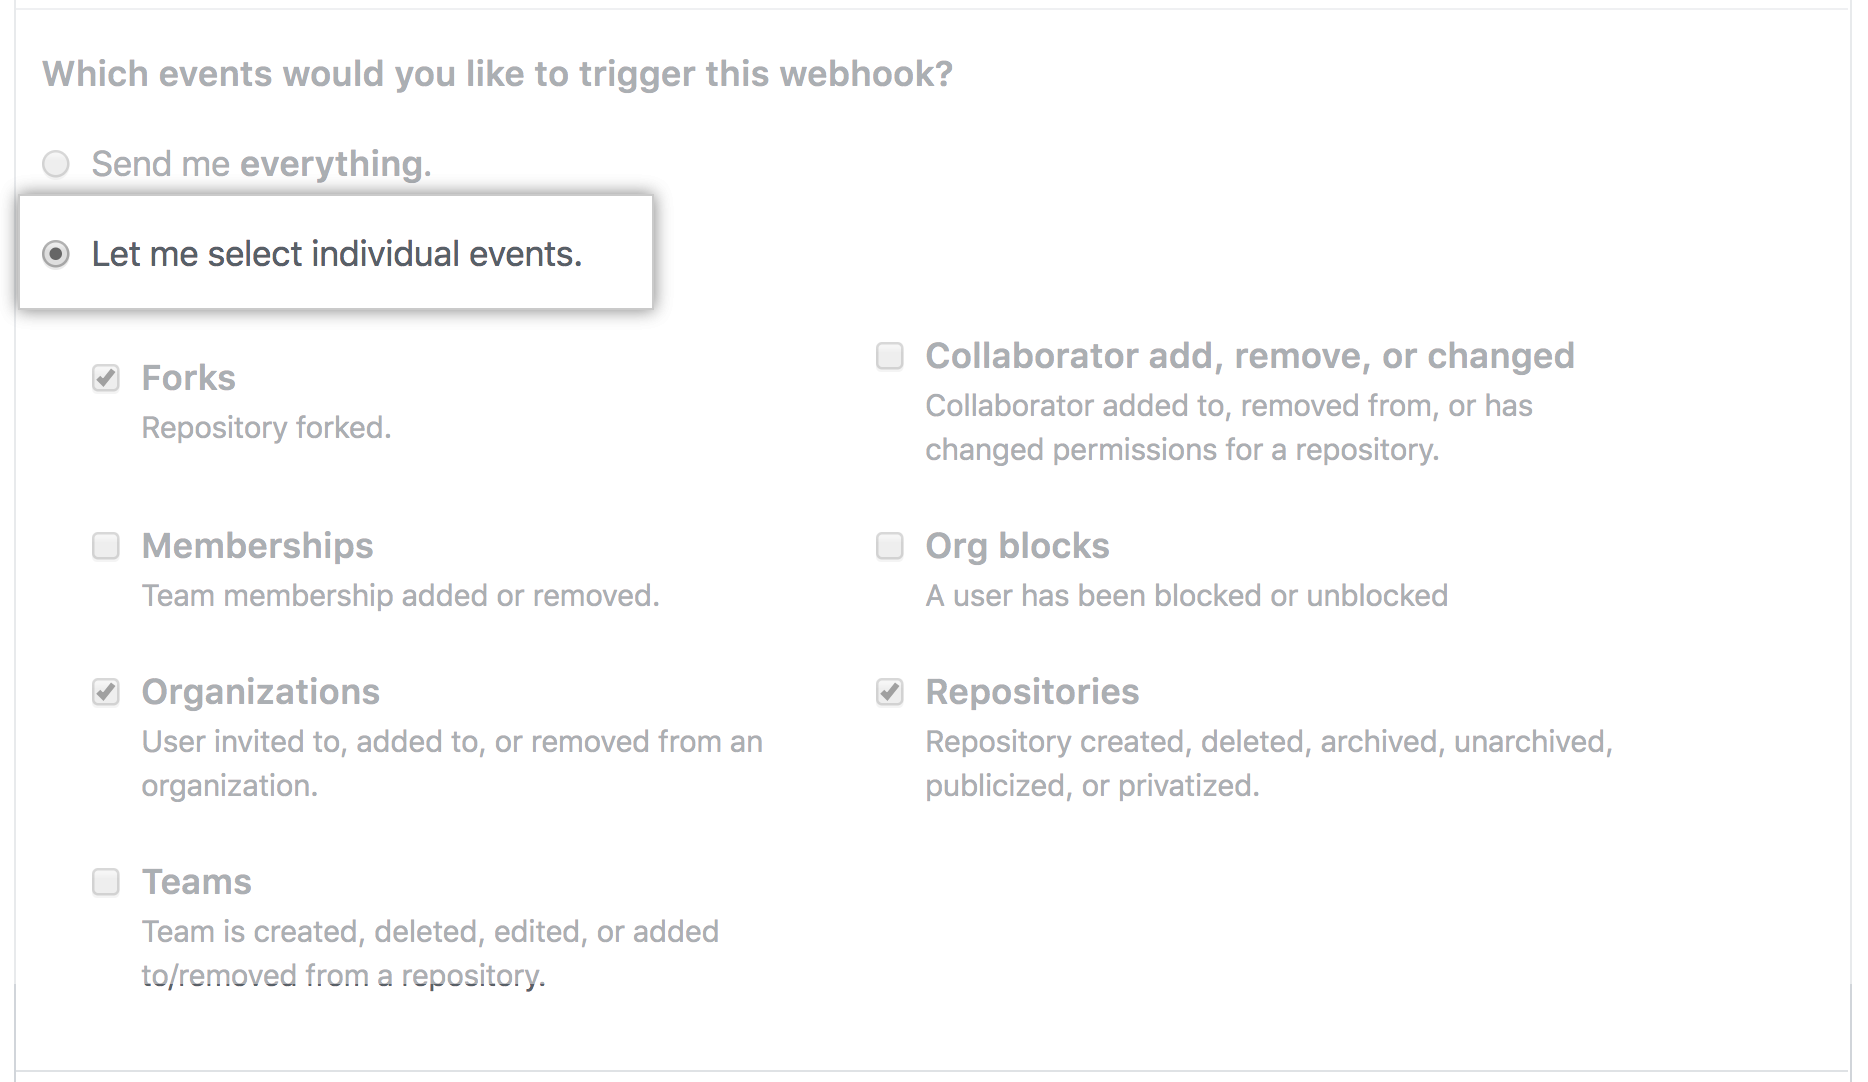Image resolution: width=1868 pixels, height=1082 pixels.
Task: Click the "Memberships" event title
Action: click(x=257, y=546)
